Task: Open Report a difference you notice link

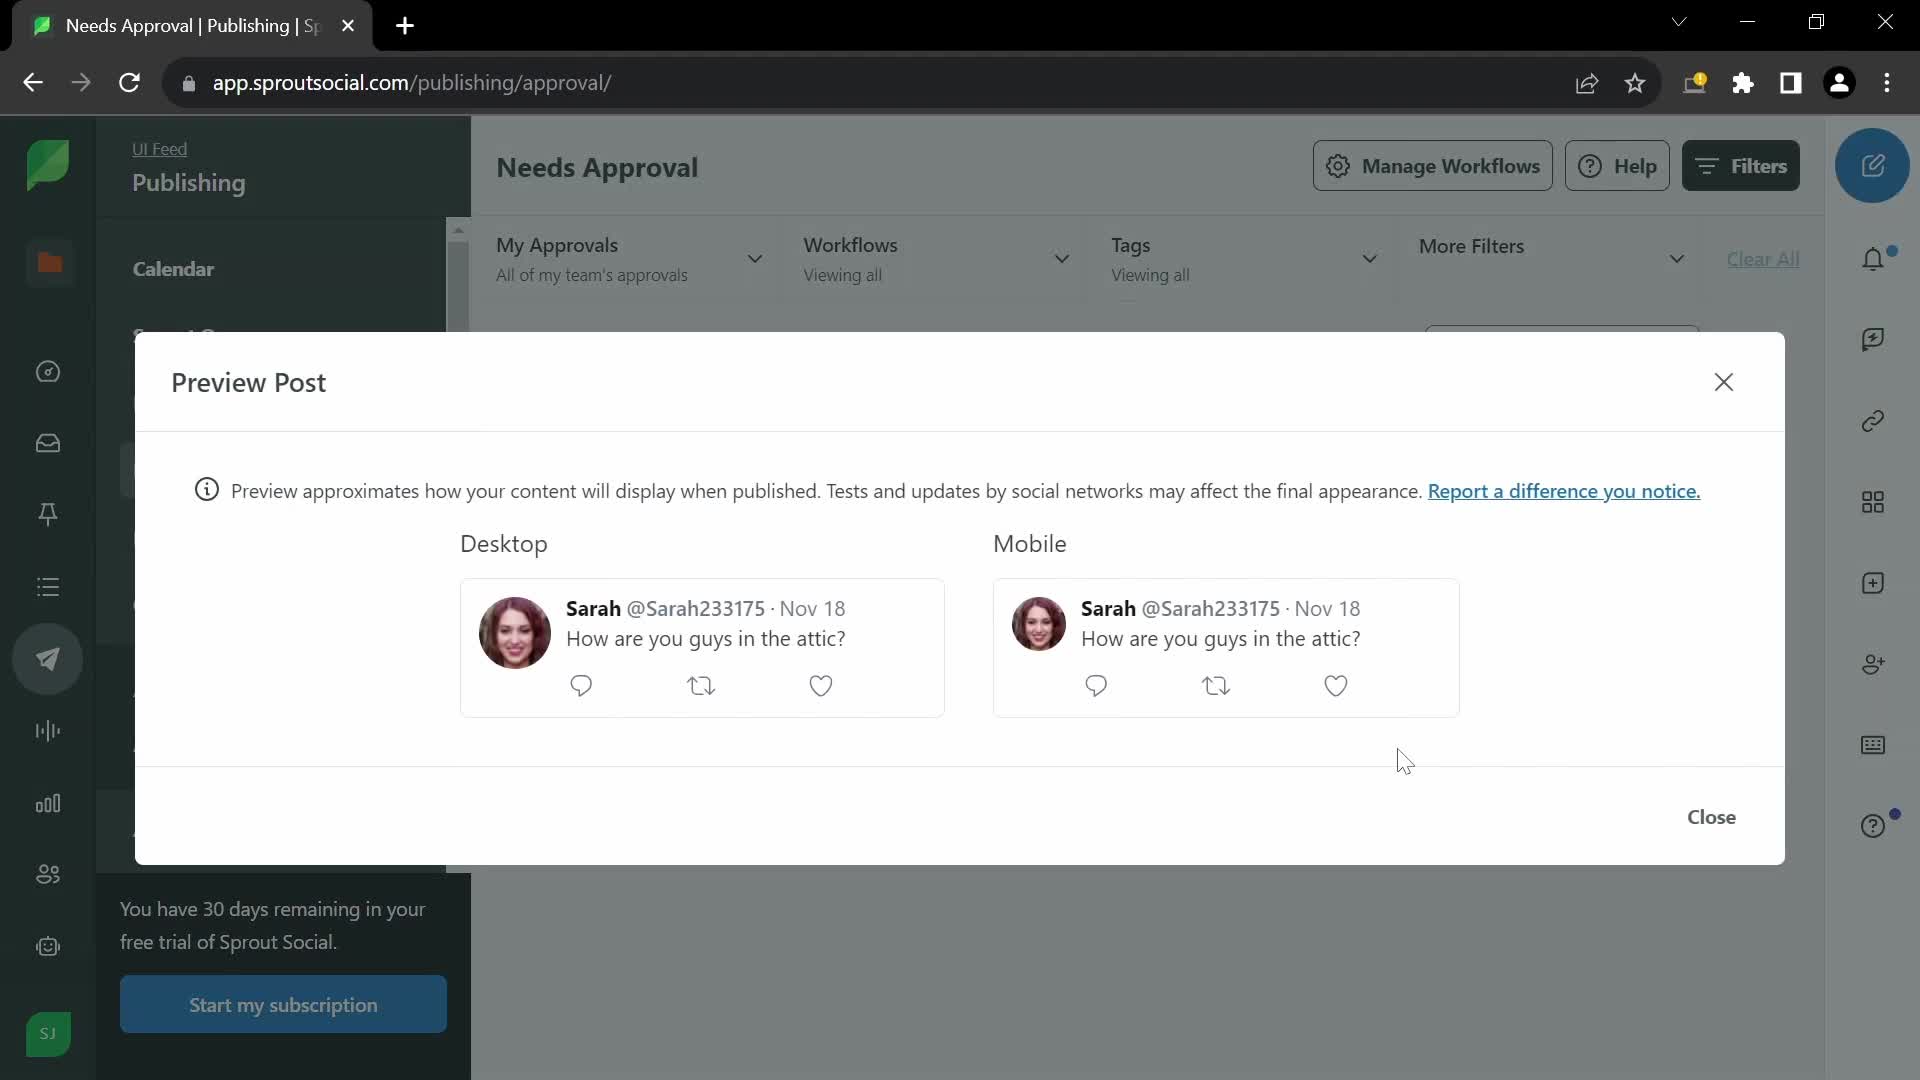Action: tap(1563, 491)
